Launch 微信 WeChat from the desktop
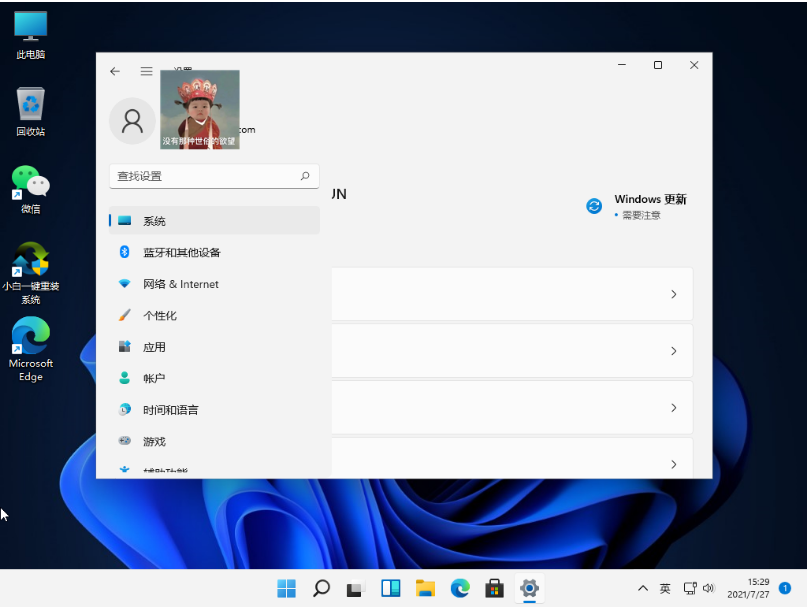Image resolution: width=807 pixels, height=610 pixels. [31, 187]
